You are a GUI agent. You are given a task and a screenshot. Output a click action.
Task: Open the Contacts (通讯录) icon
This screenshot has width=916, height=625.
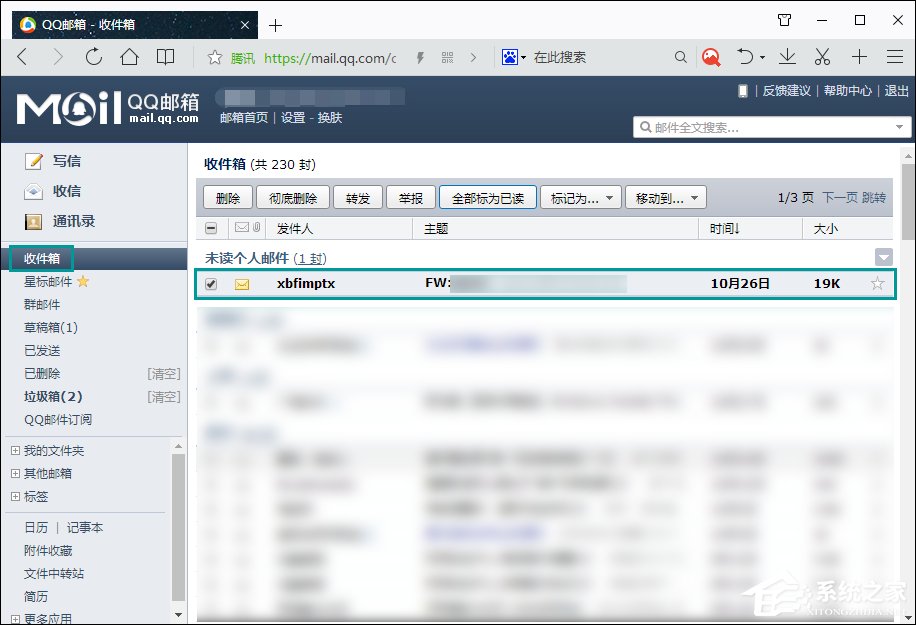(x=35, y=221)
